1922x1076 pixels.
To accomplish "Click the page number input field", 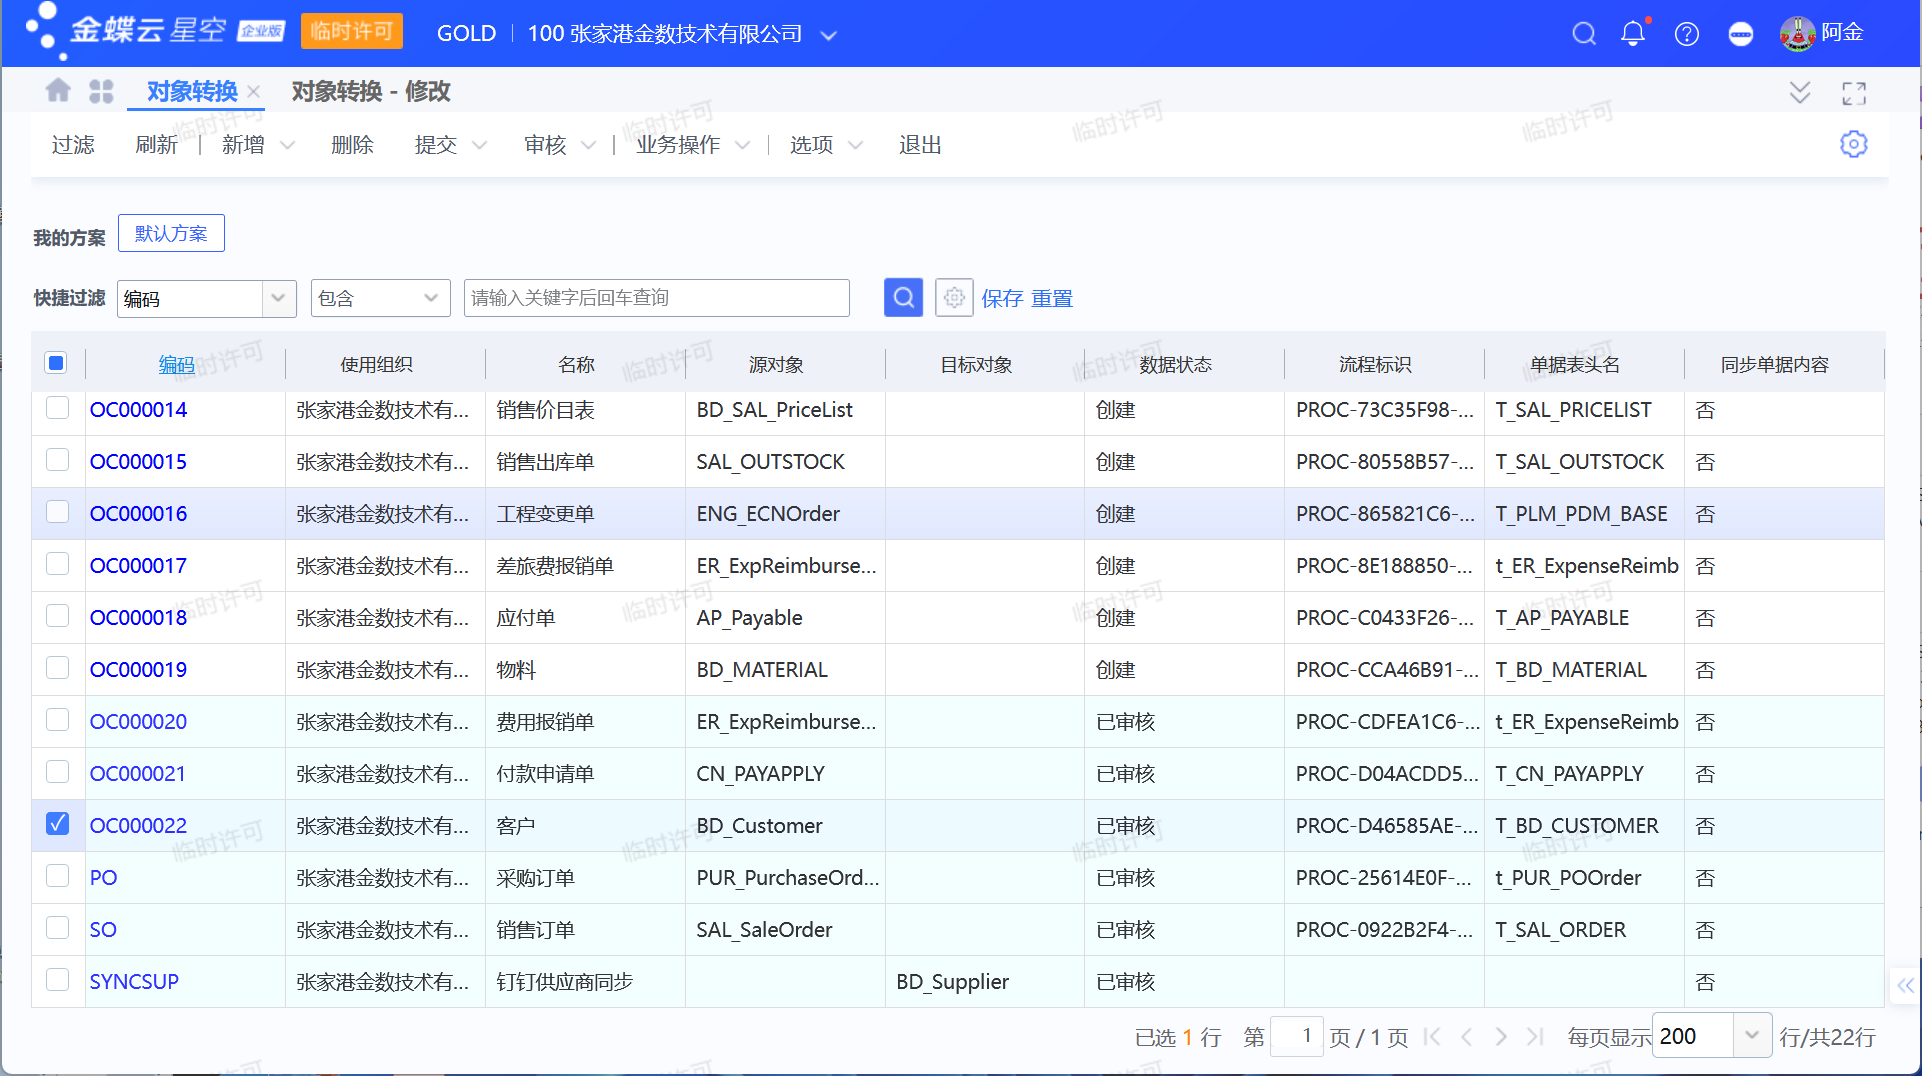I will (x=1297, y=1036).
